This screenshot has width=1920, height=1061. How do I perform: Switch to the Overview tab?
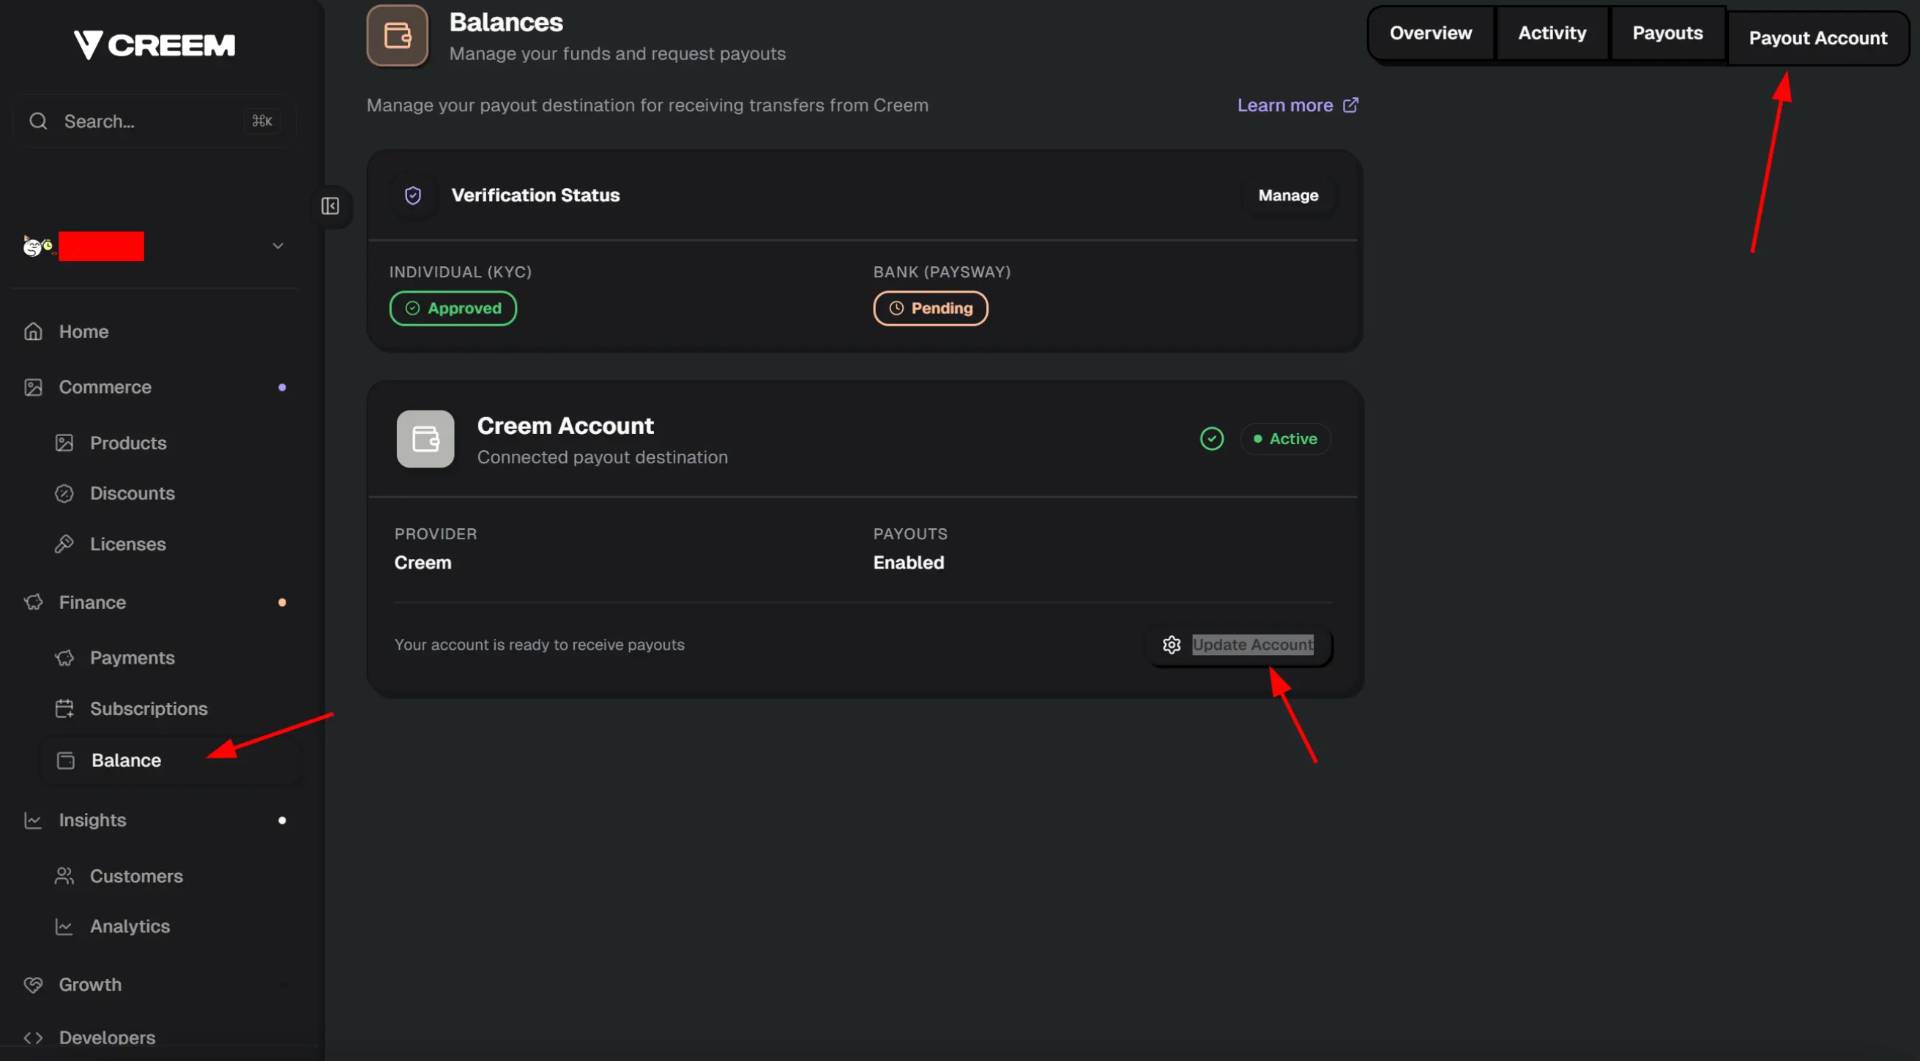click(x=1430, y=33)
